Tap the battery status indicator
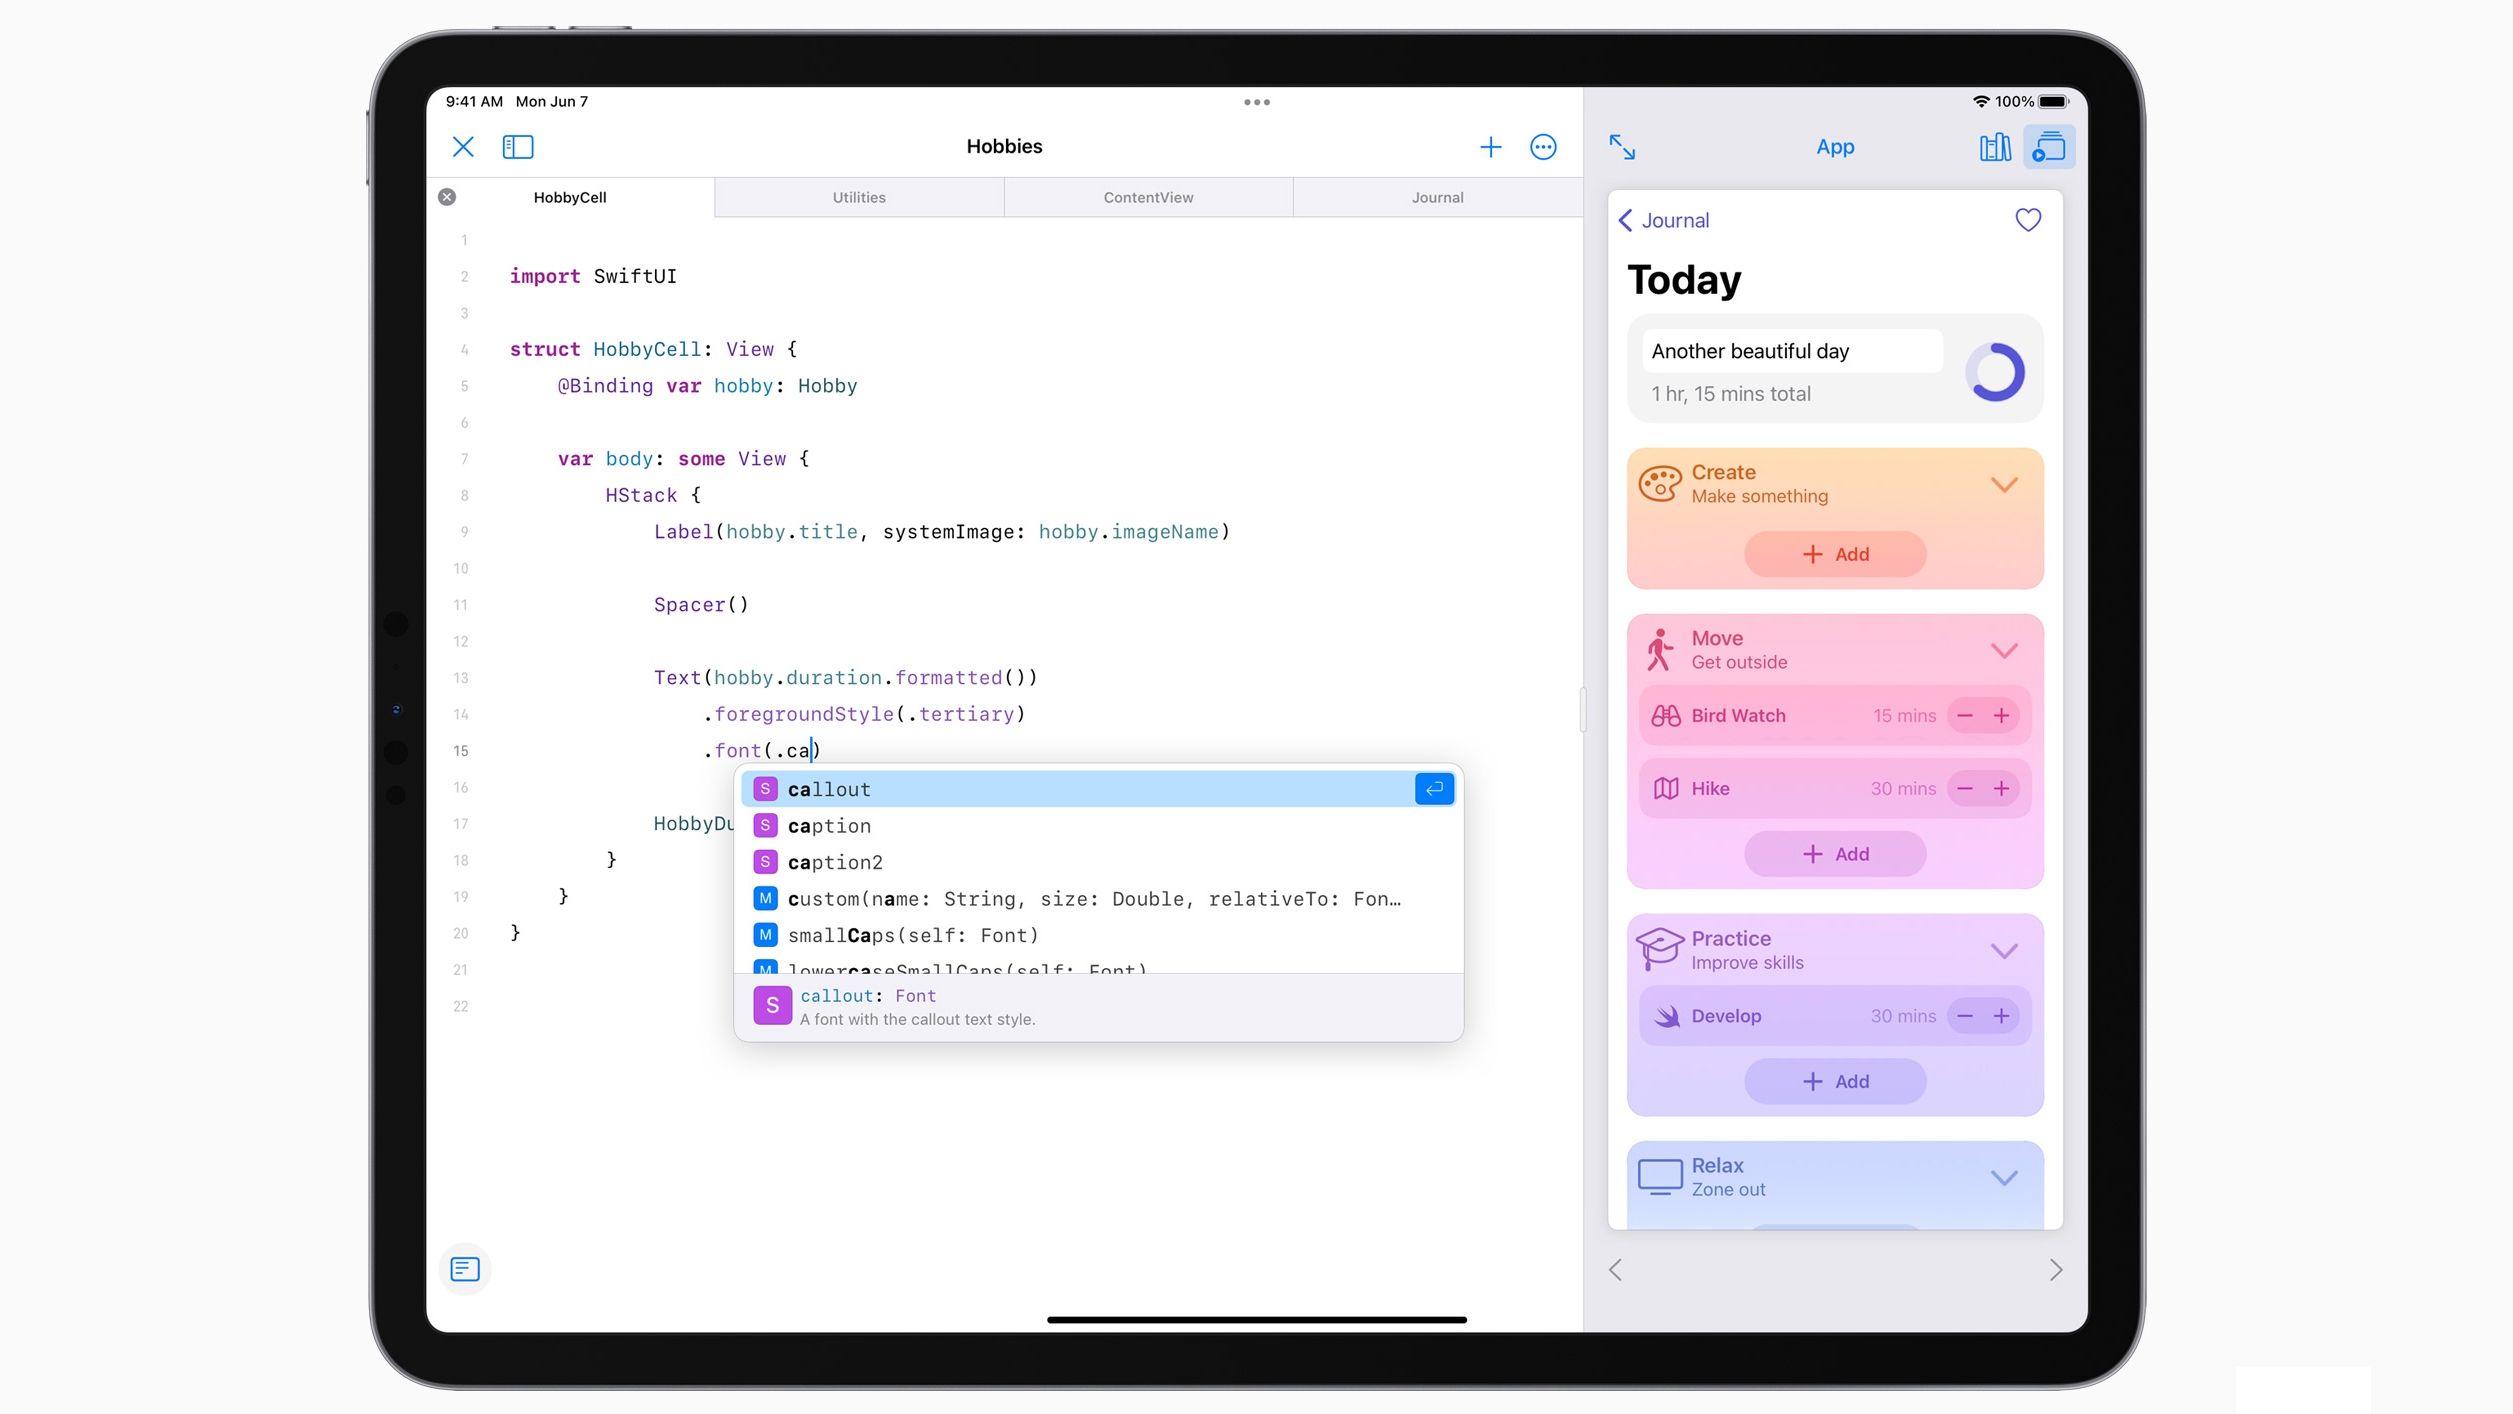 2052,102
